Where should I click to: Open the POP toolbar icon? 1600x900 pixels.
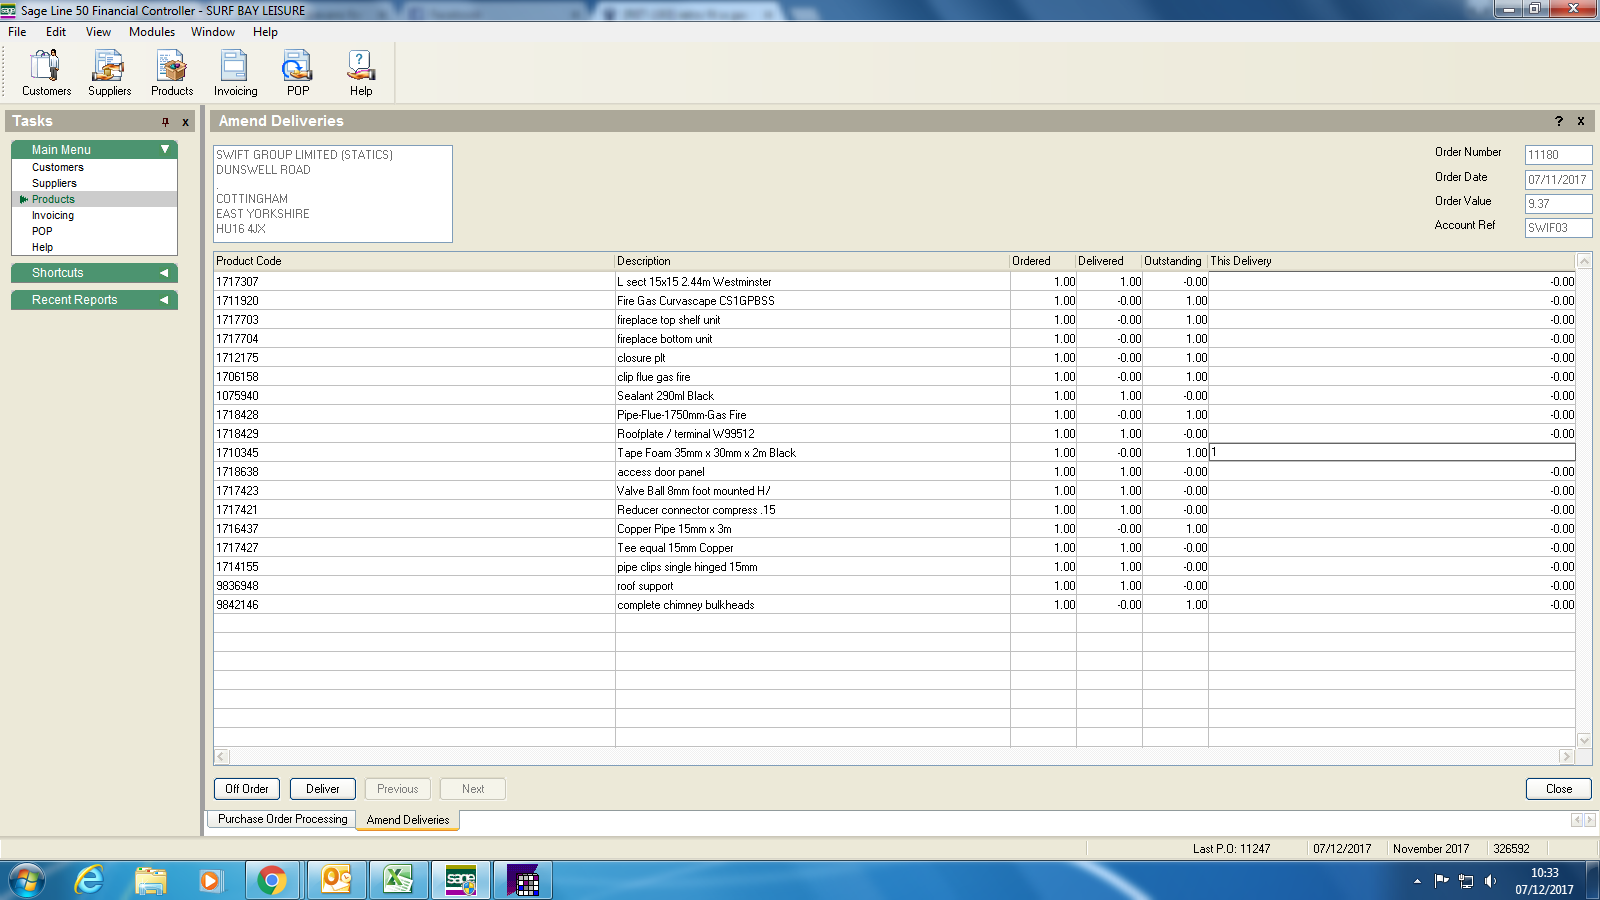click(x=298, y=73)
